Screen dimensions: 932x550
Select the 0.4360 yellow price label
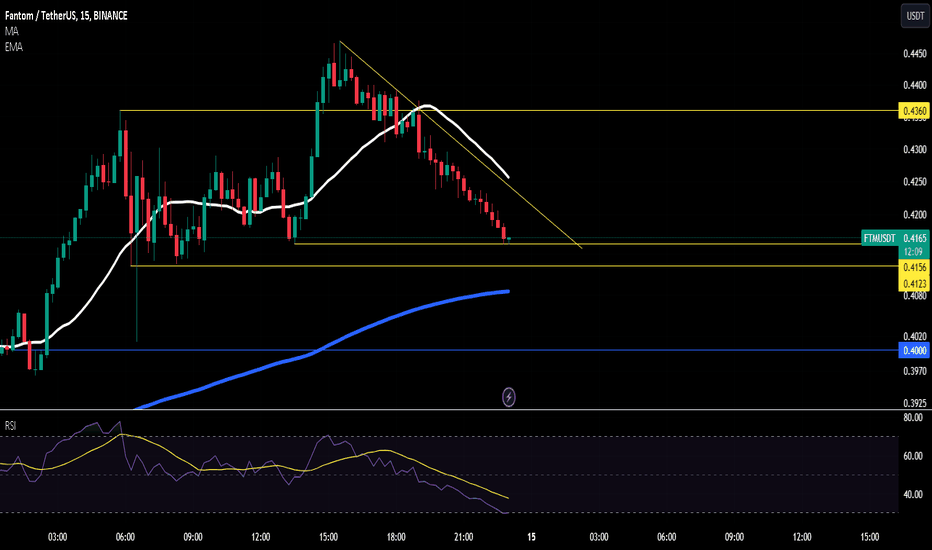(914, 111)
